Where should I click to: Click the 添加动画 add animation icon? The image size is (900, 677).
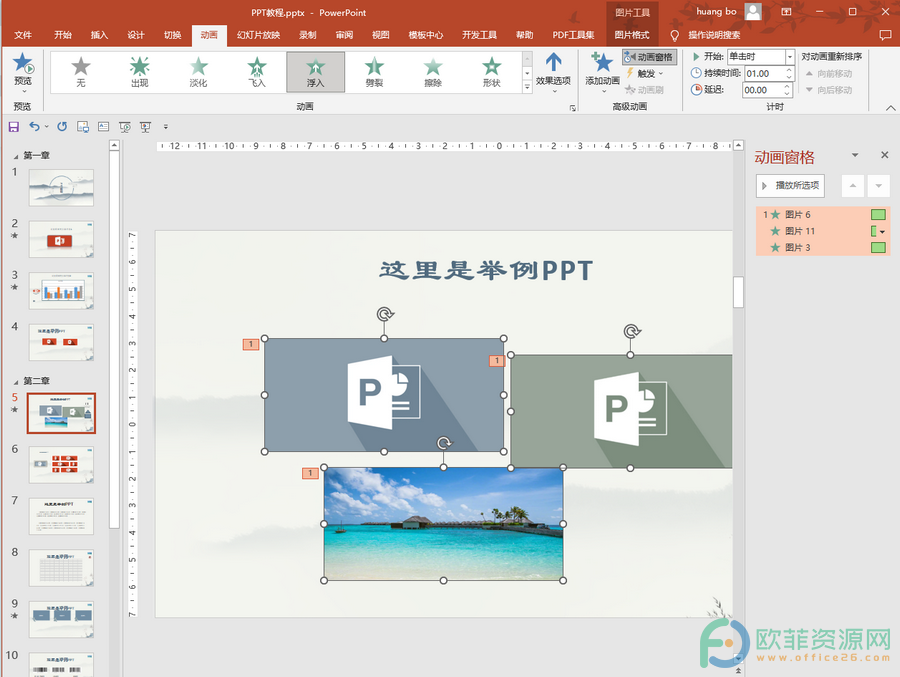click(x=602, y=63)
